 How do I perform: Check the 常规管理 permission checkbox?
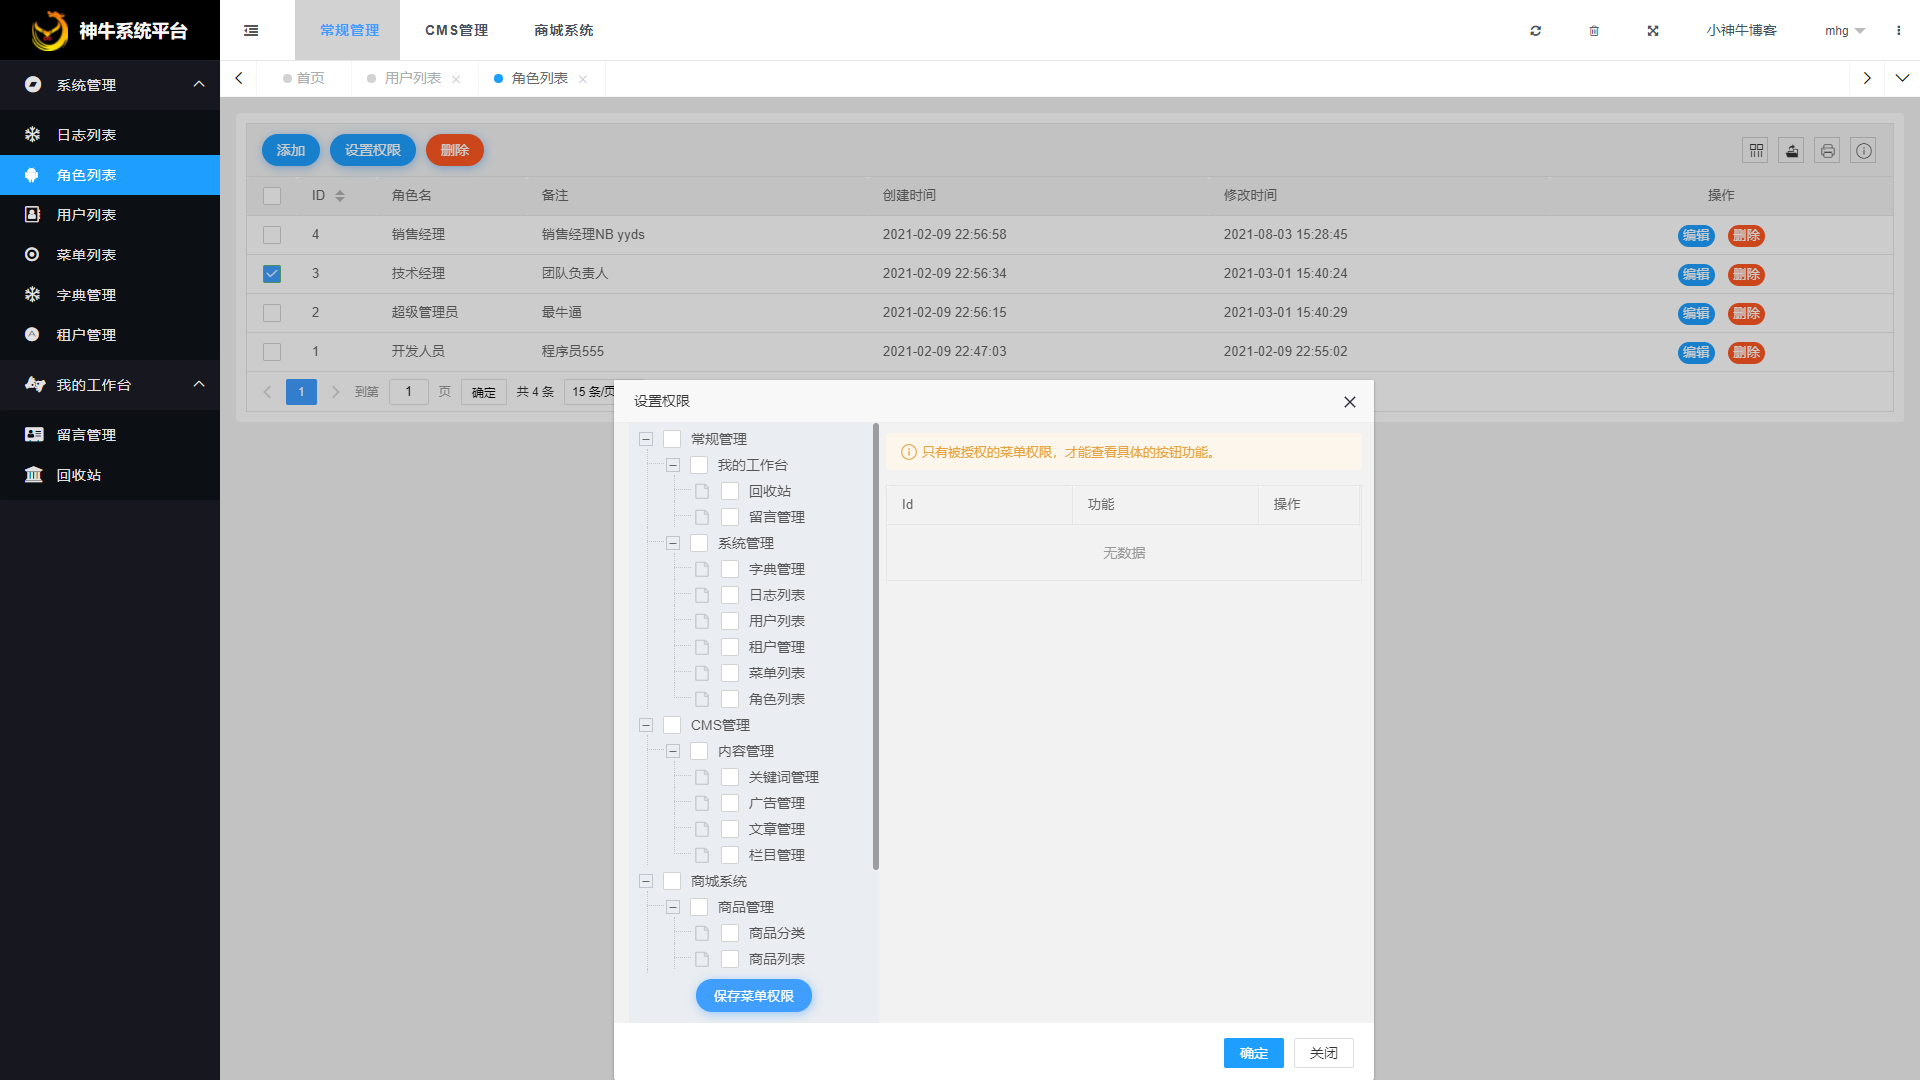coord(672,439)
